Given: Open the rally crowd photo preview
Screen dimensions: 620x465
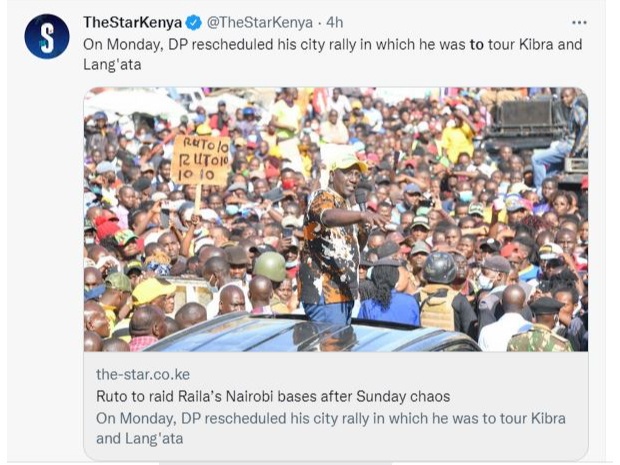Looking at the screenshot, I should 336,219.
